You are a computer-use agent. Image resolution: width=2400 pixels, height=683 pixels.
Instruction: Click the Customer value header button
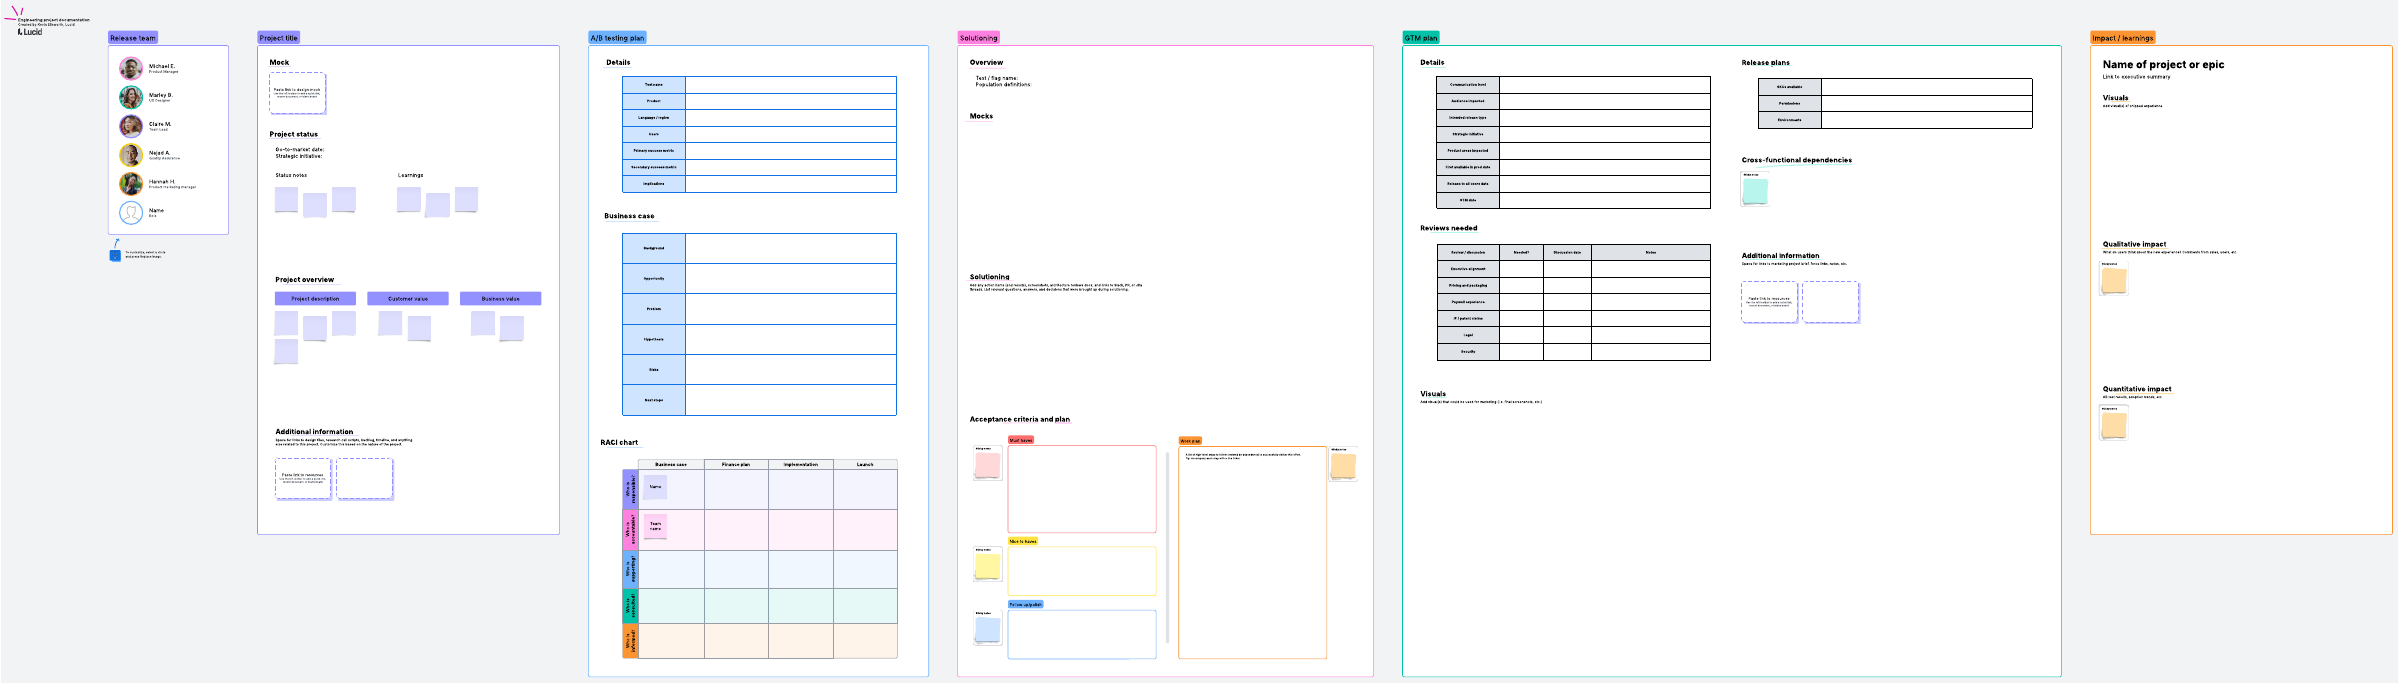click(407, 299)
